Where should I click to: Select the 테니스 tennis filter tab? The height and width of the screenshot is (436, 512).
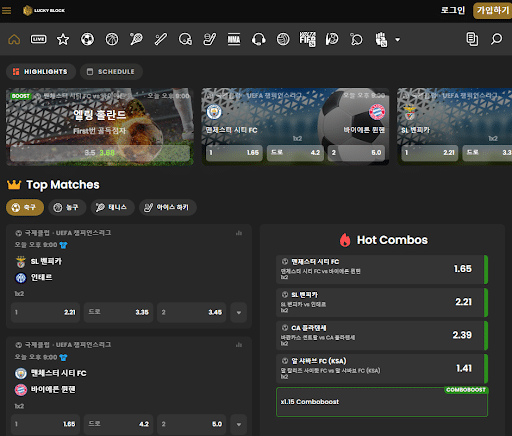pyautogui.click(x=113, y=207)
